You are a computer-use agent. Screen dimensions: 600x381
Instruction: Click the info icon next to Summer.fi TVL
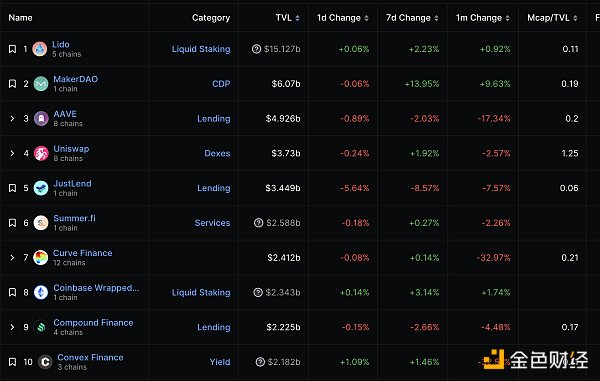pyautogui.click(x=259, y=223)
